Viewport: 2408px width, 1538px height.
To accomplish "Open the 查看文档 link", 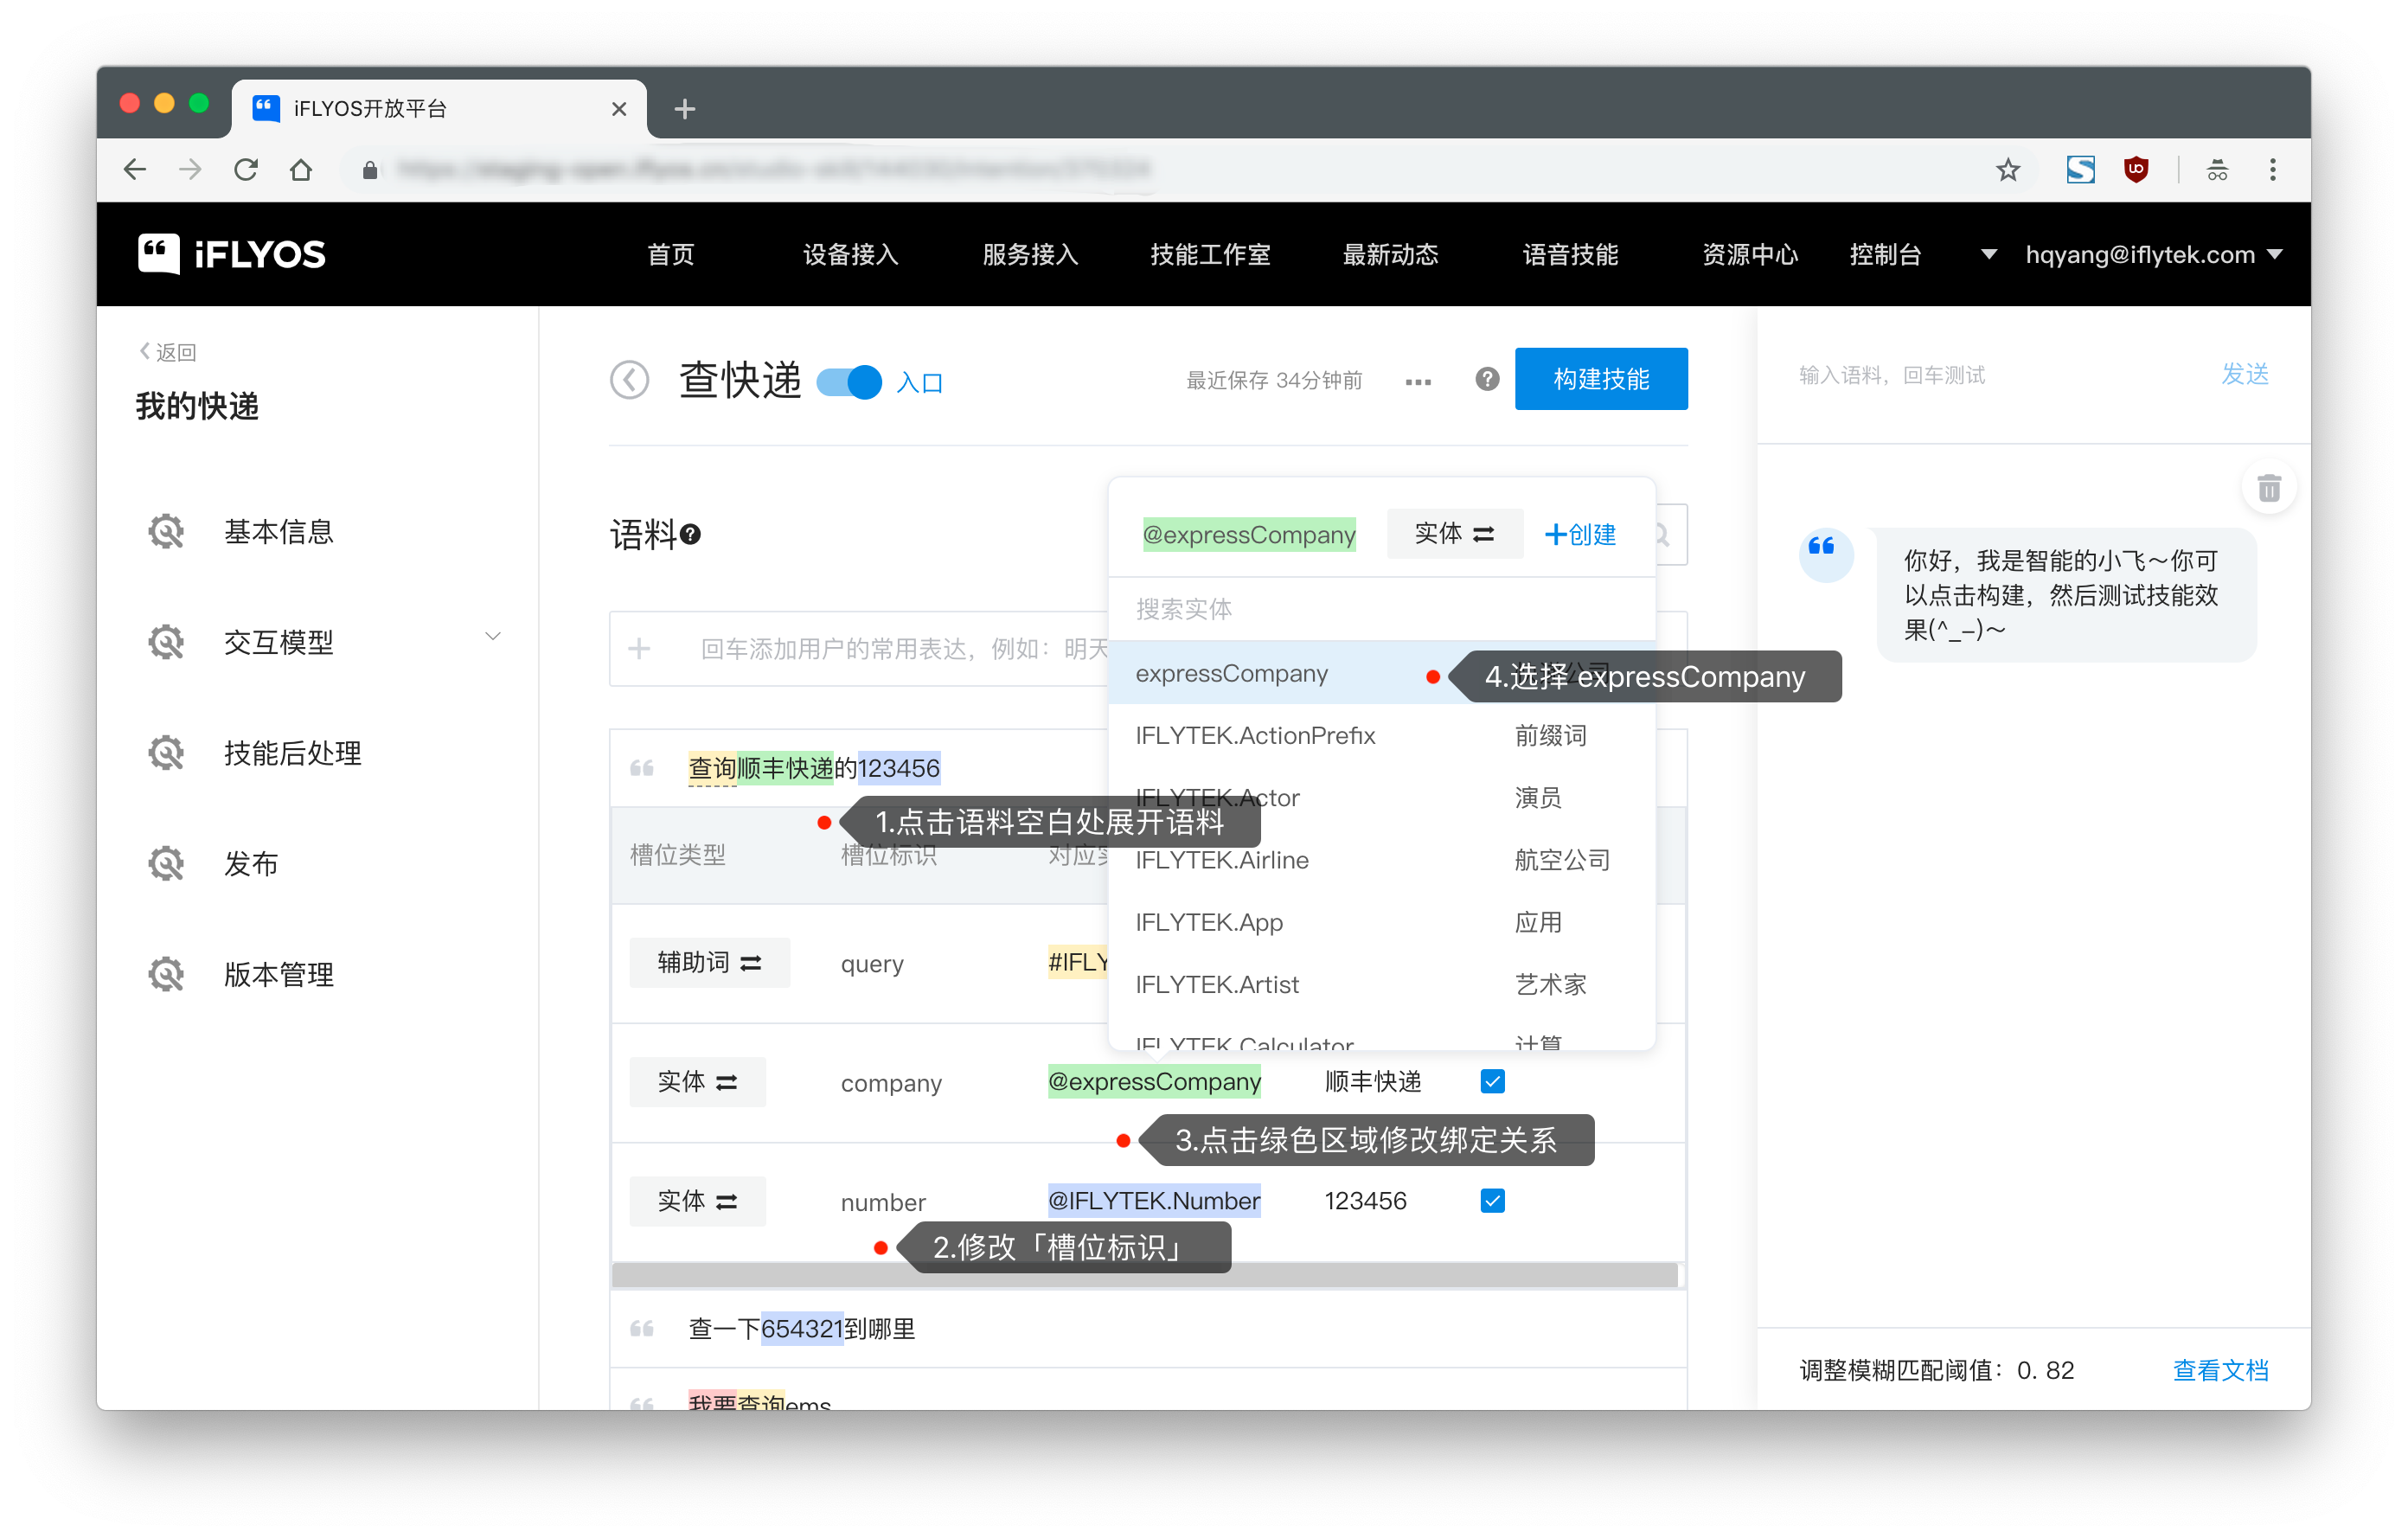I will click(x=2220, y=1369).
